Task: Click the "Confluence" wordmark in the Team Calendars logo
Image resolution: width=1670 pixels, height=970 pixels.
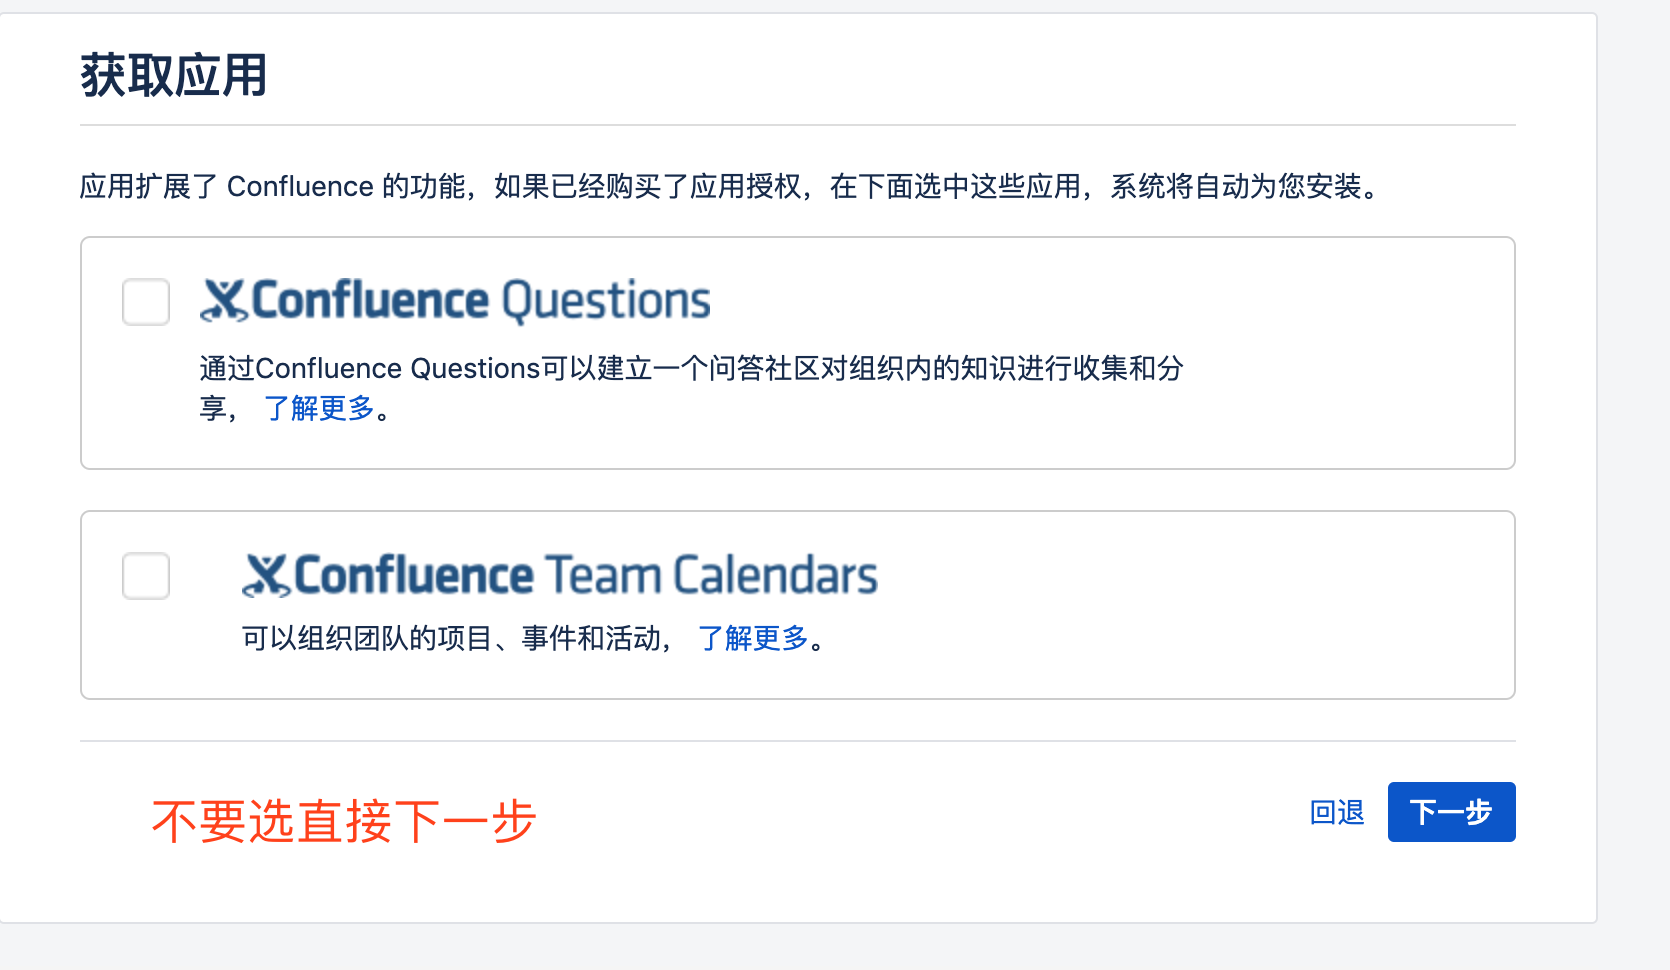Action: click(x=414, y=575)
